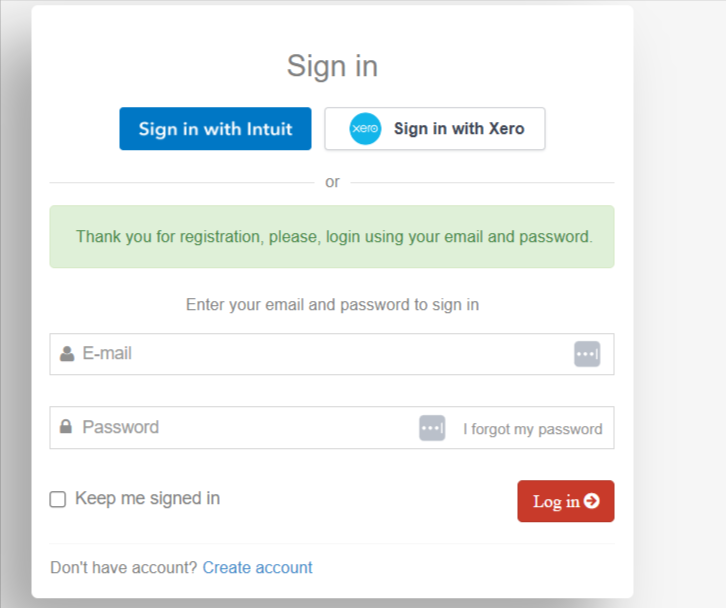
Task: Open the password manager icon in Password field
Action: pos(432,428)
